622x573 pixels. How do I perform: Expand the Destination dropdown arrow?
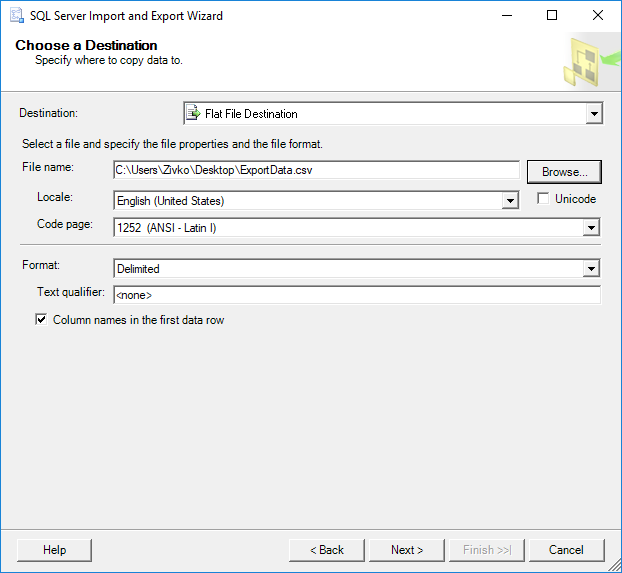pyautogui.click(x=594, y=113)
